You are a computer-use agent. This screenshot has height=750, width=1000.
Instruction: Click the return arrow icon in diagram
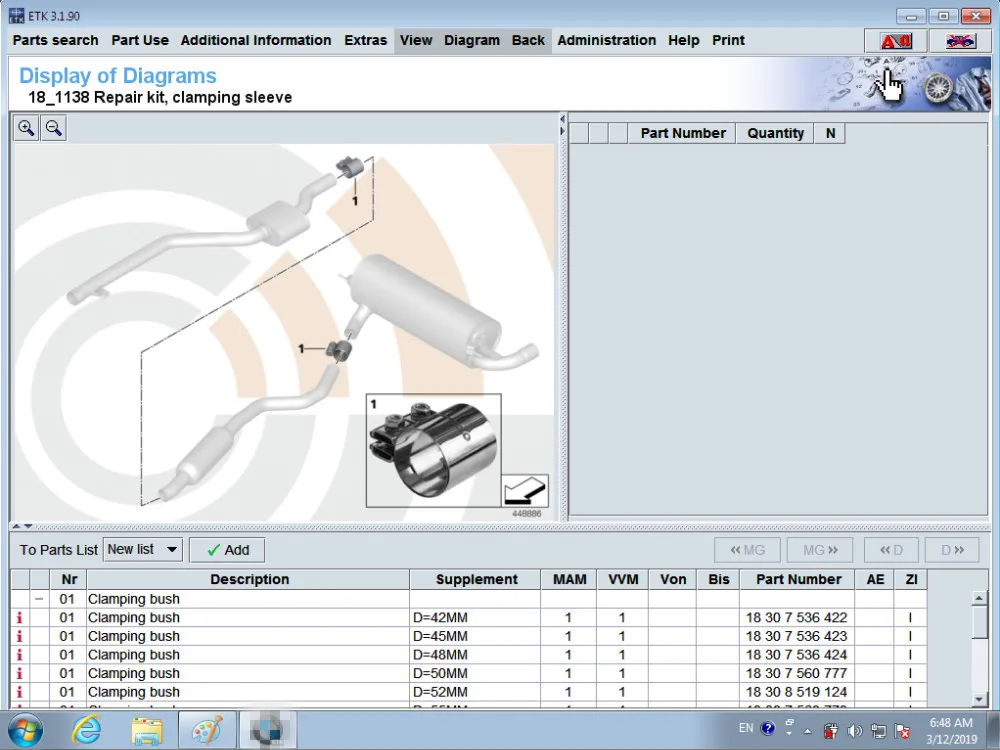pyautogui.click(x=526, y=491)
